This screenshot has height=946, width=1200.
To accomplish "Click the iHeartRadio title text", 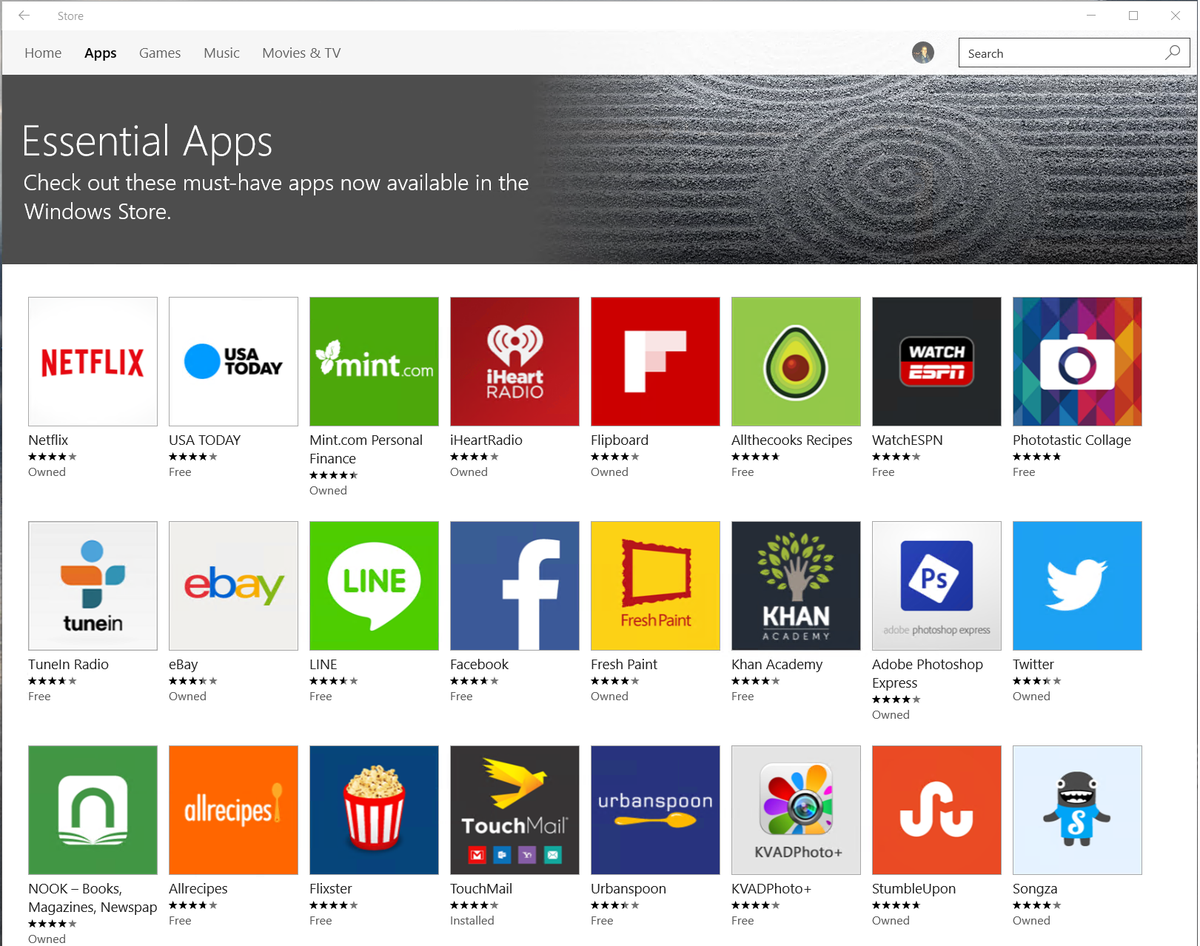I will (x=487, y=440).
